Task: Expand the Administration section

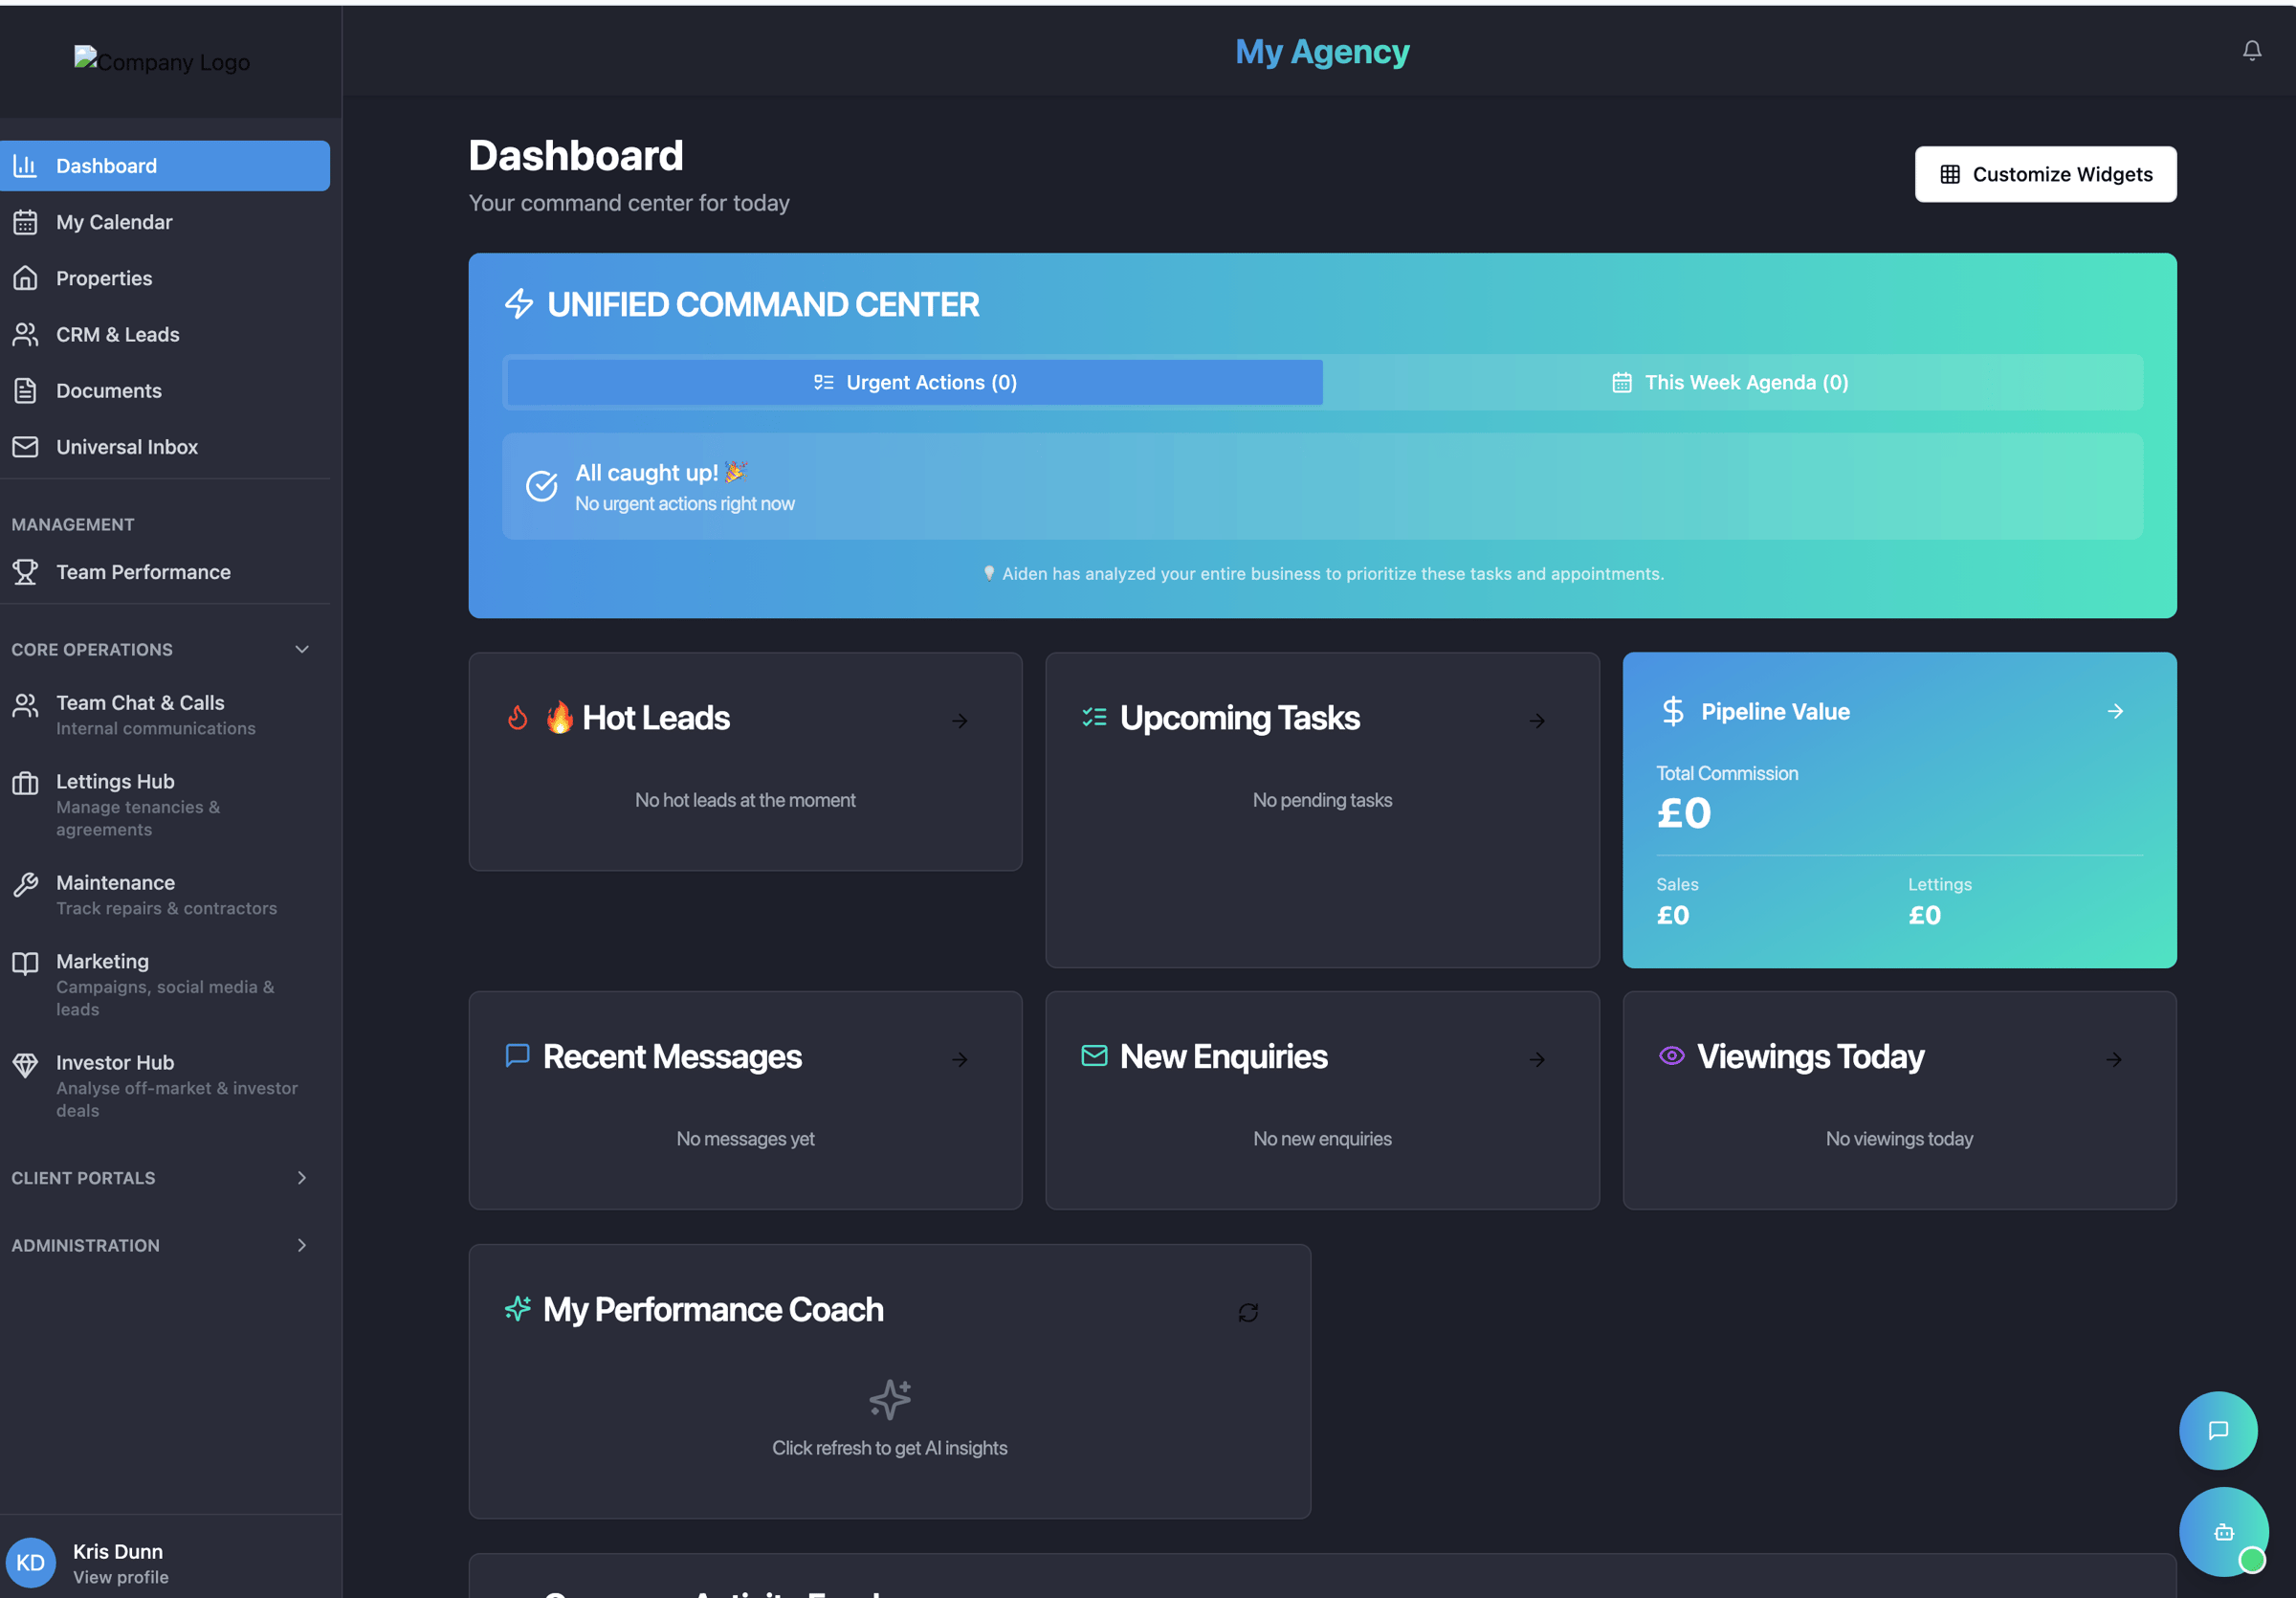Action: [302, 1245]
